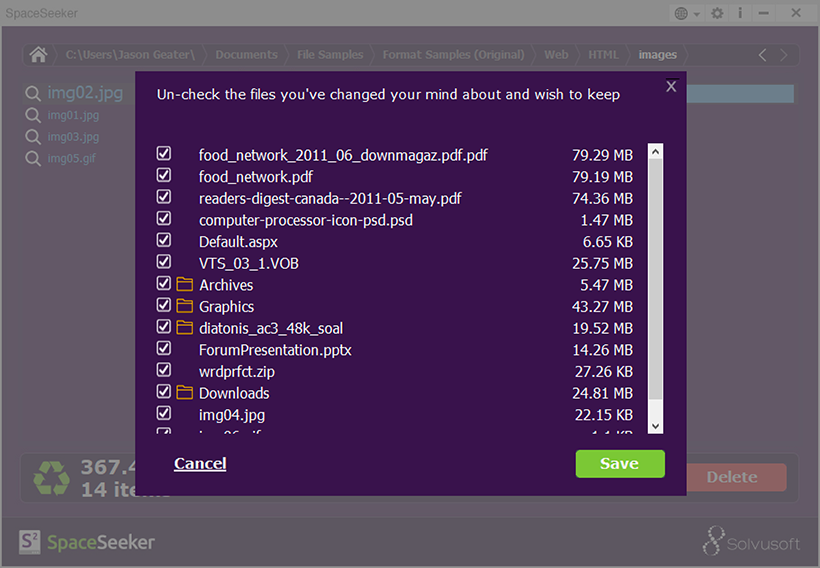The image size is (820, 568).
Task: Click the diatonis_ac3_48k_soal folder icon
Action: pos(185,327)
